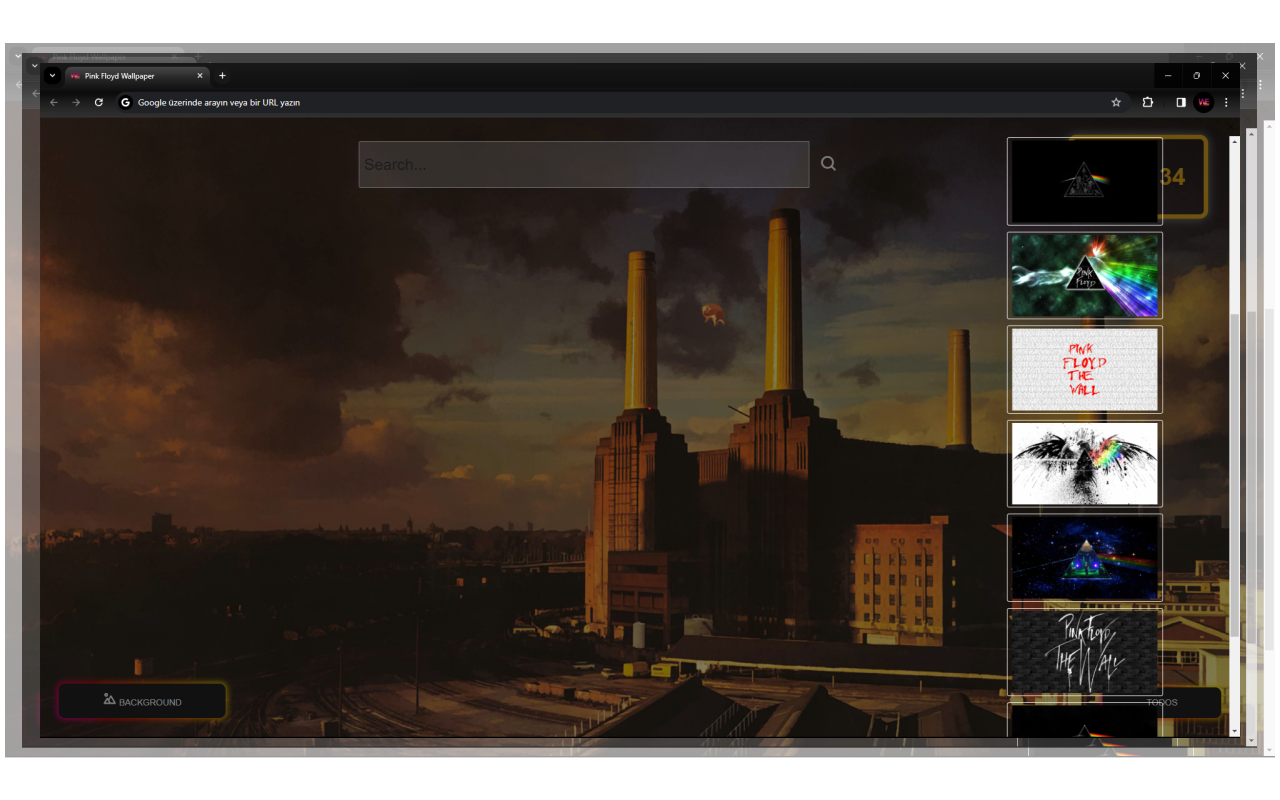Restore down the Chrome window

point(1197,76)
